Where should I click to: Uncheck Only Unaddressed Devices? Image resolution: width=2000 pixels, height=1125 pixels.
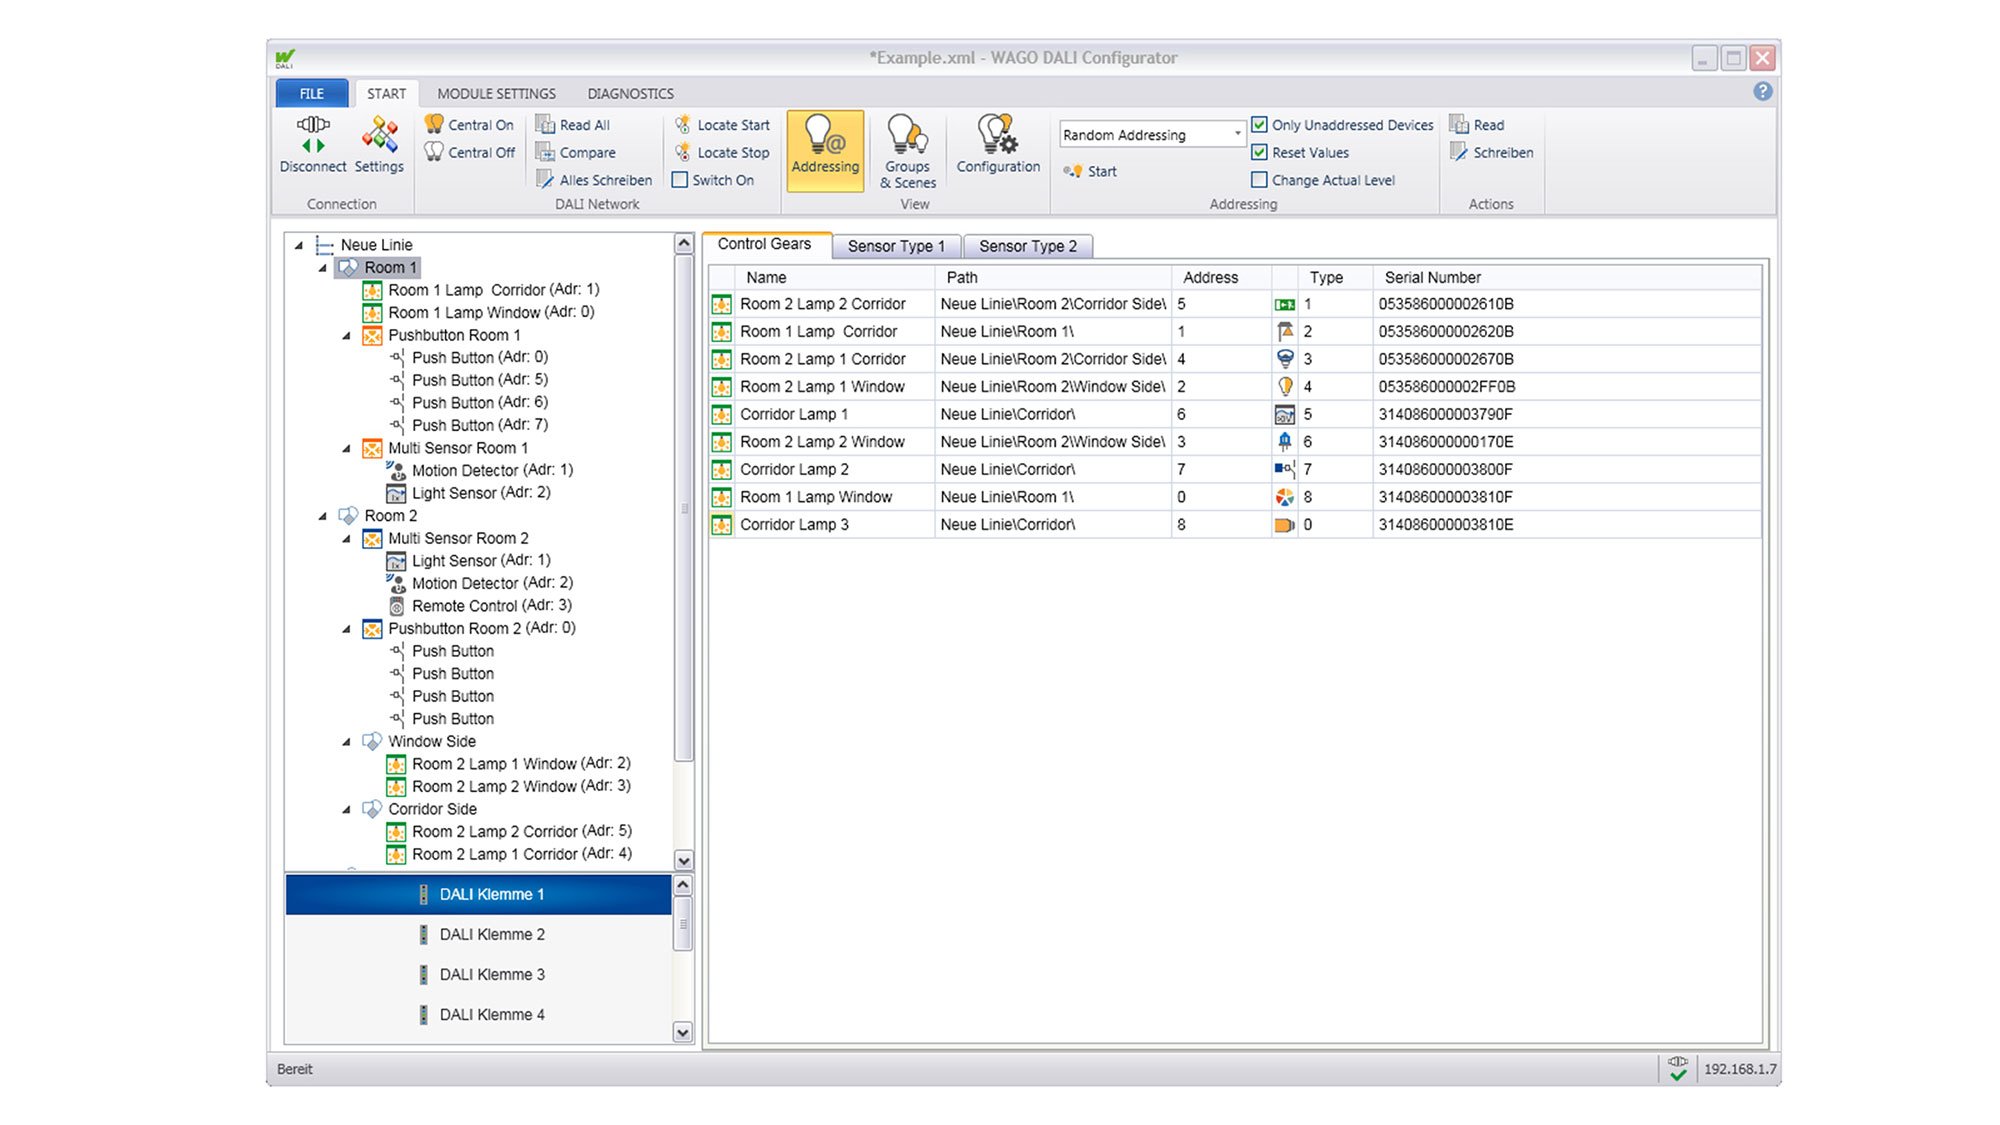(x=1260, y=125)
